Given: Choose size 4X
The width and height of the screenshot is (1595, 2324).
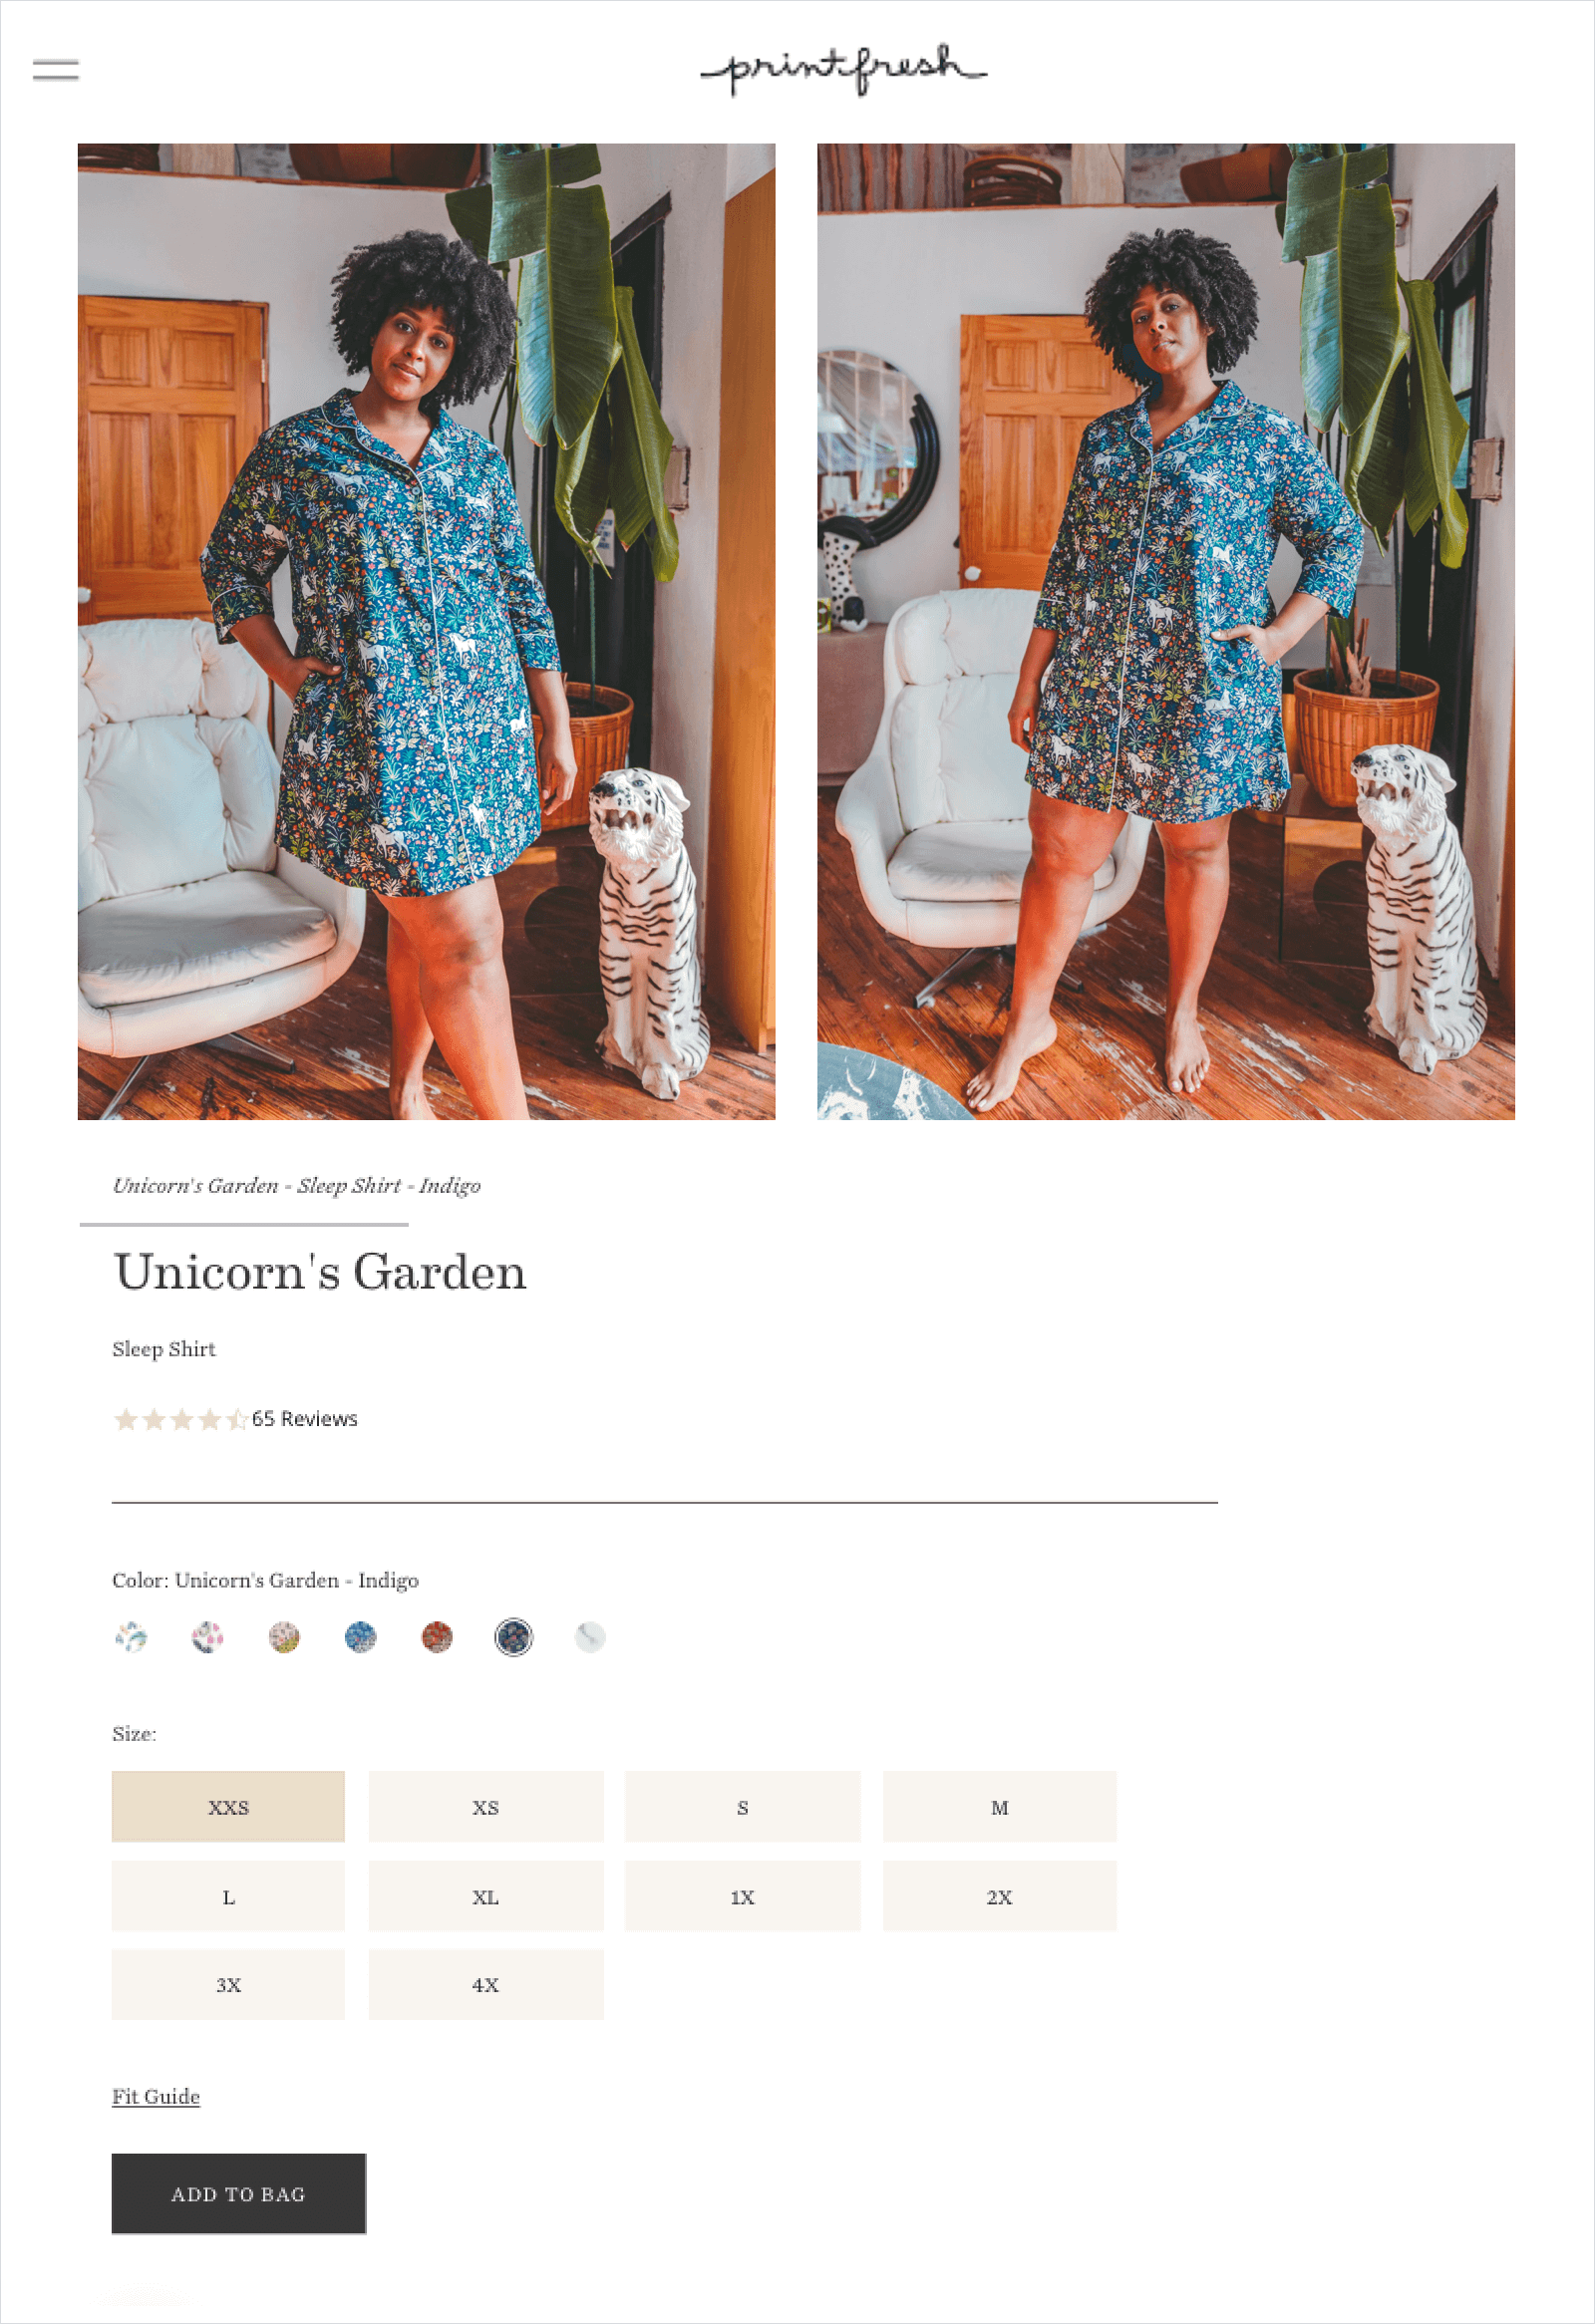Looking at the screenshot, I should point(486,1984).
